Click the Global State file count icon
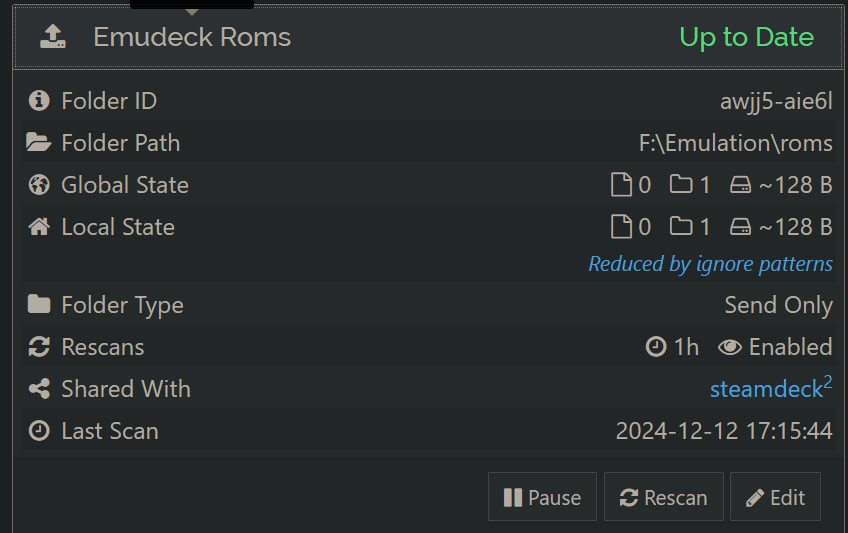 621,185
